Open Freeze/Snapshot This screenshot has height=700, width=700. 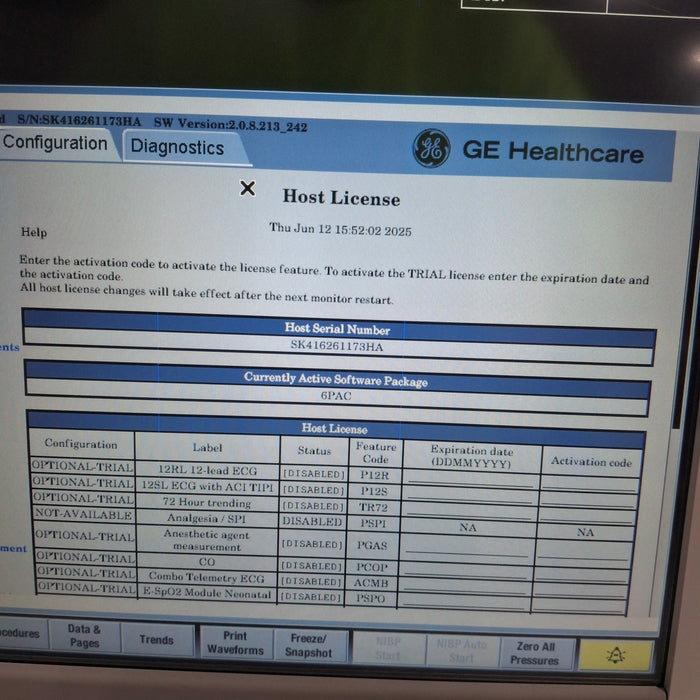pyautogui.click(x=309, y=646)
